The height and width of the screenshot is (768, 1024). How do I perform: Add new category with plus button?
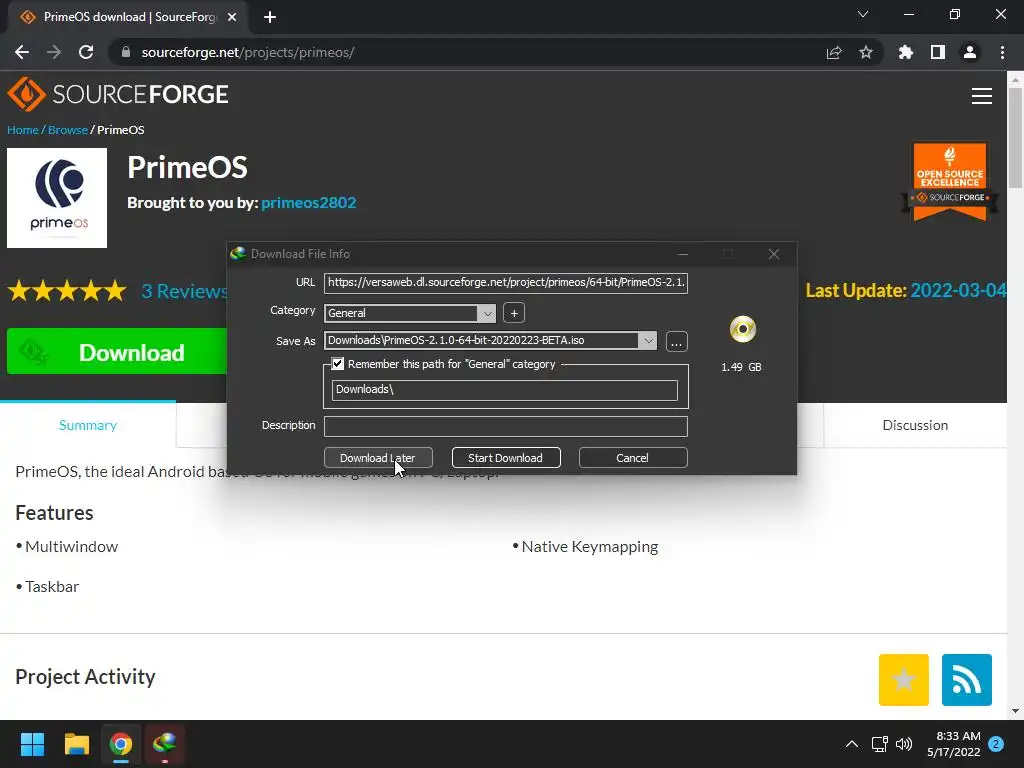coord(514,313)
